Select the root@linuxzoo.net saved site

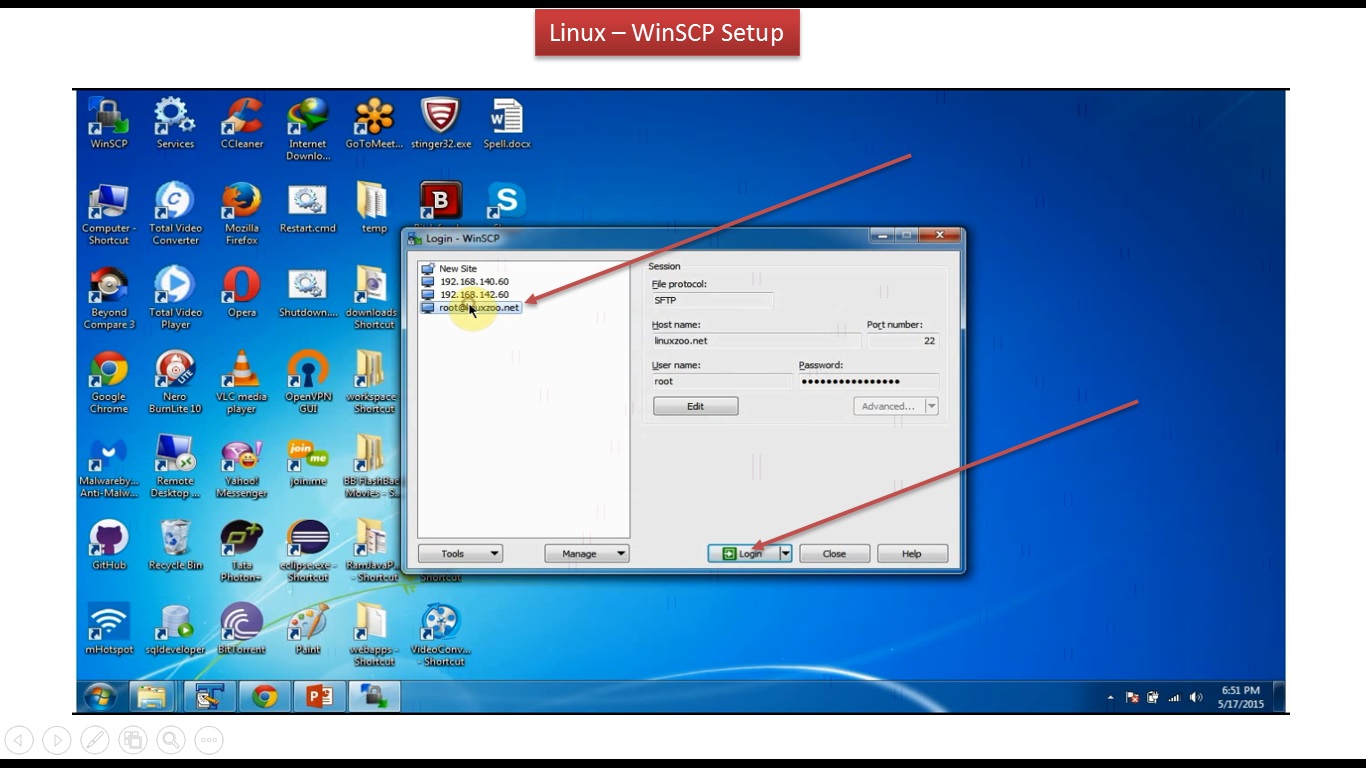471,308
